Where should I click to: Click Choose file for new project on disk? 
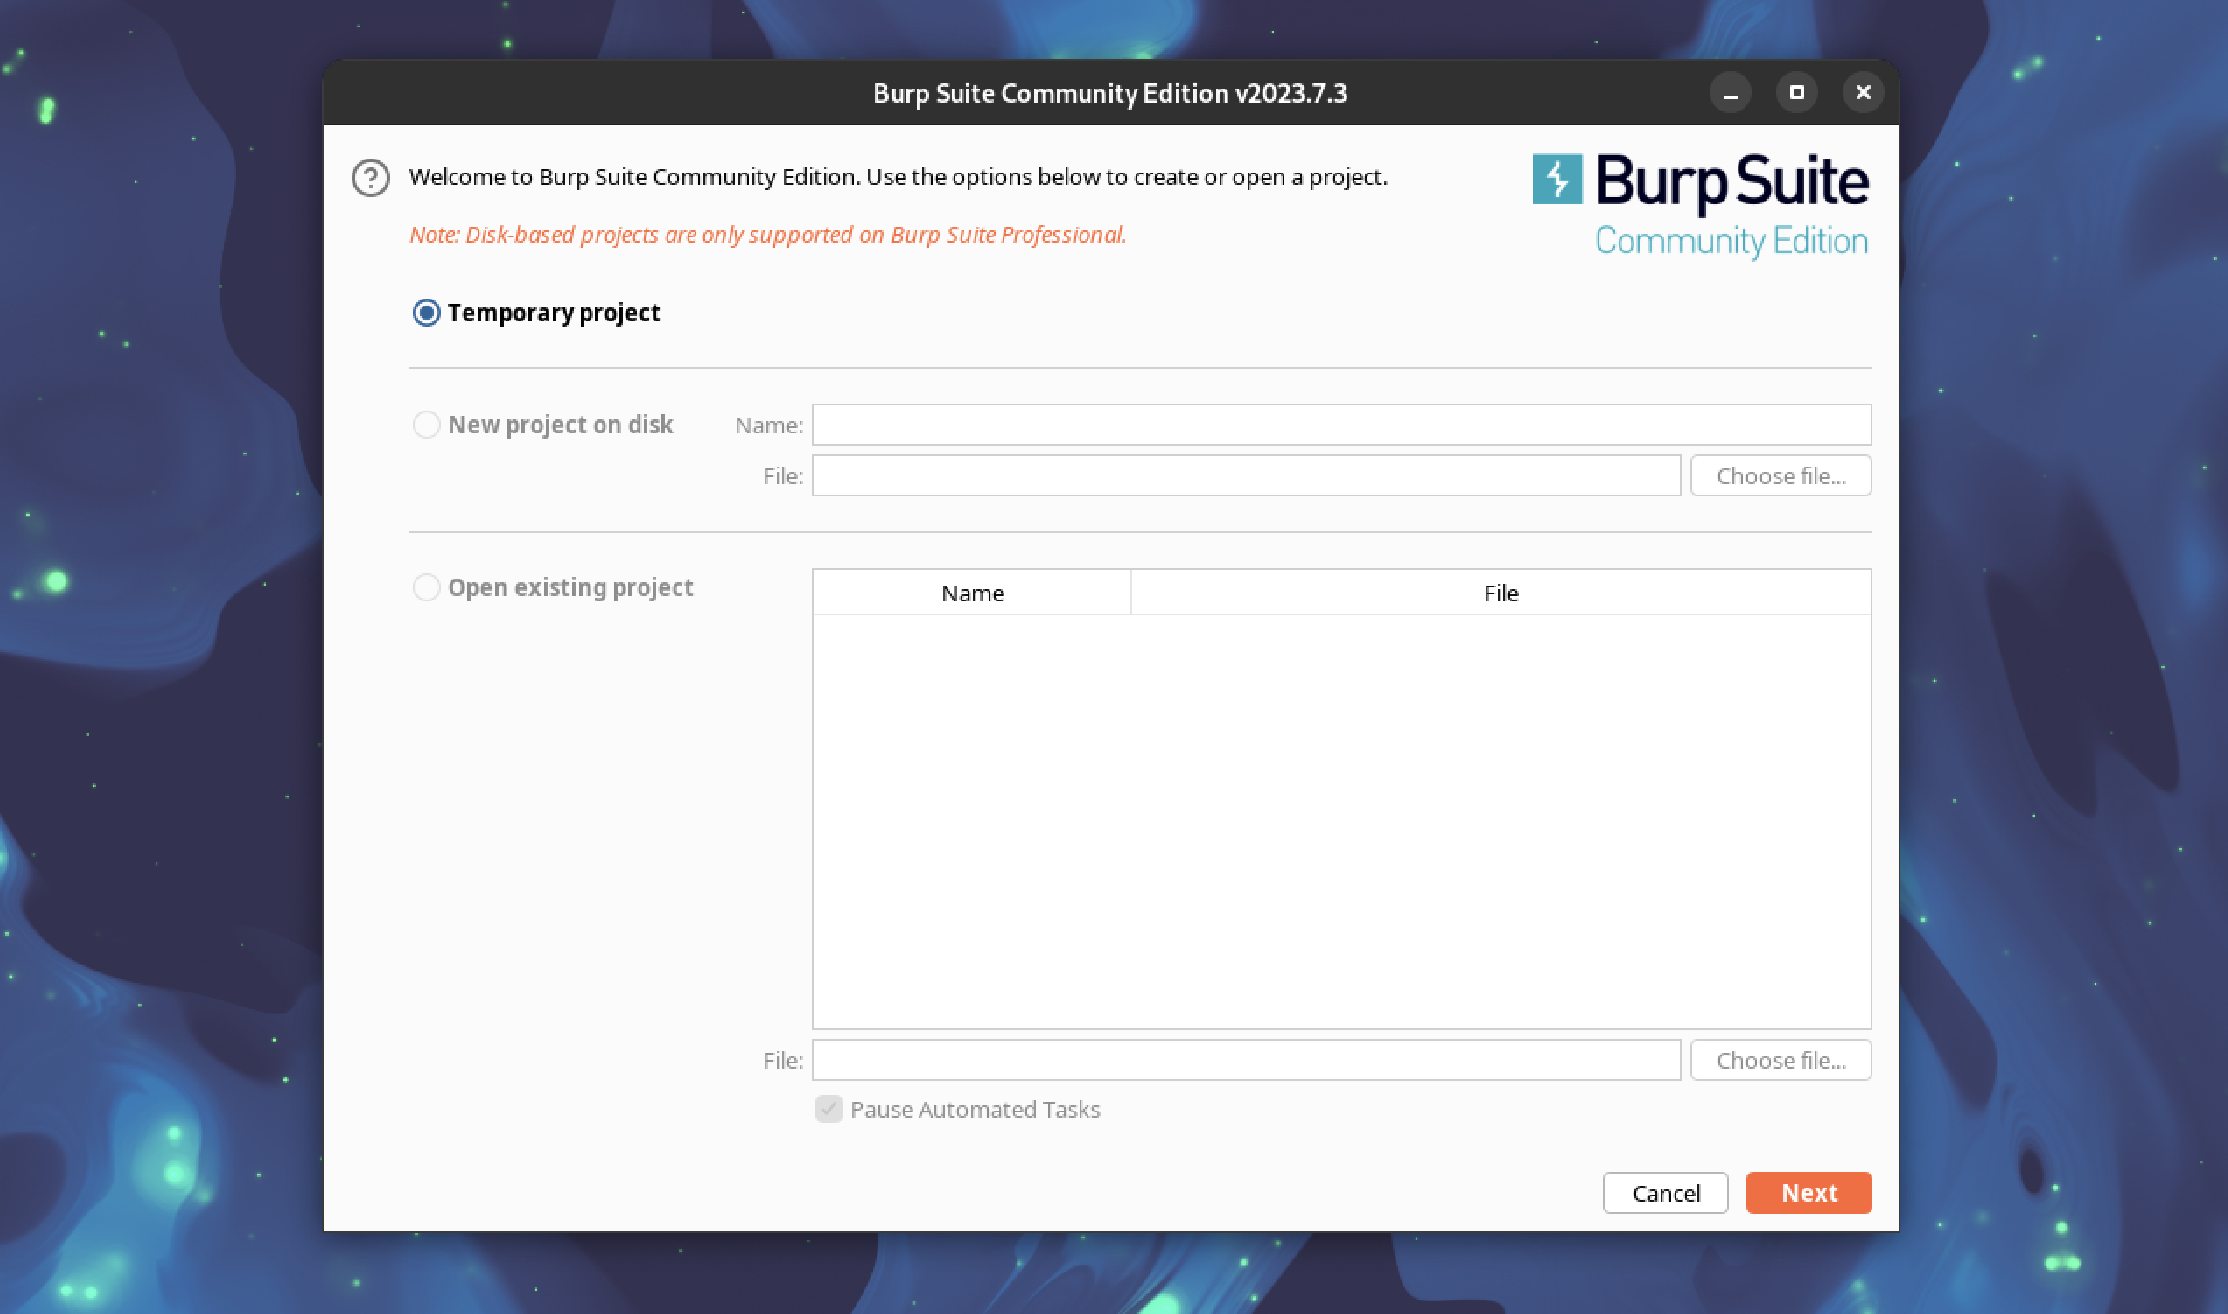[1779, 476]
